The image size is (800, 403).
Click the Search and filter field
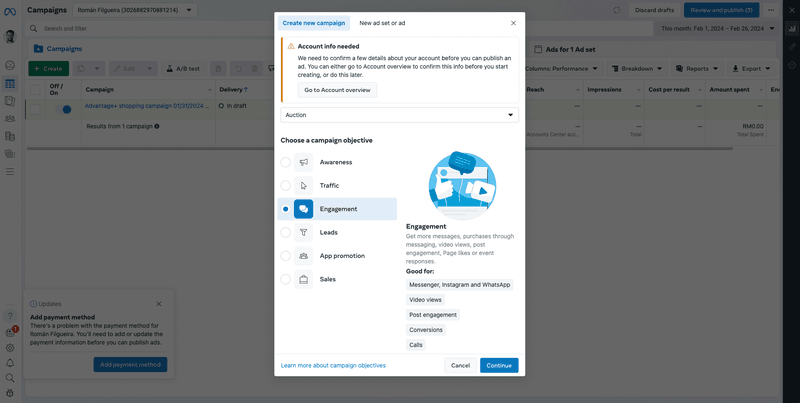point(339,29)
